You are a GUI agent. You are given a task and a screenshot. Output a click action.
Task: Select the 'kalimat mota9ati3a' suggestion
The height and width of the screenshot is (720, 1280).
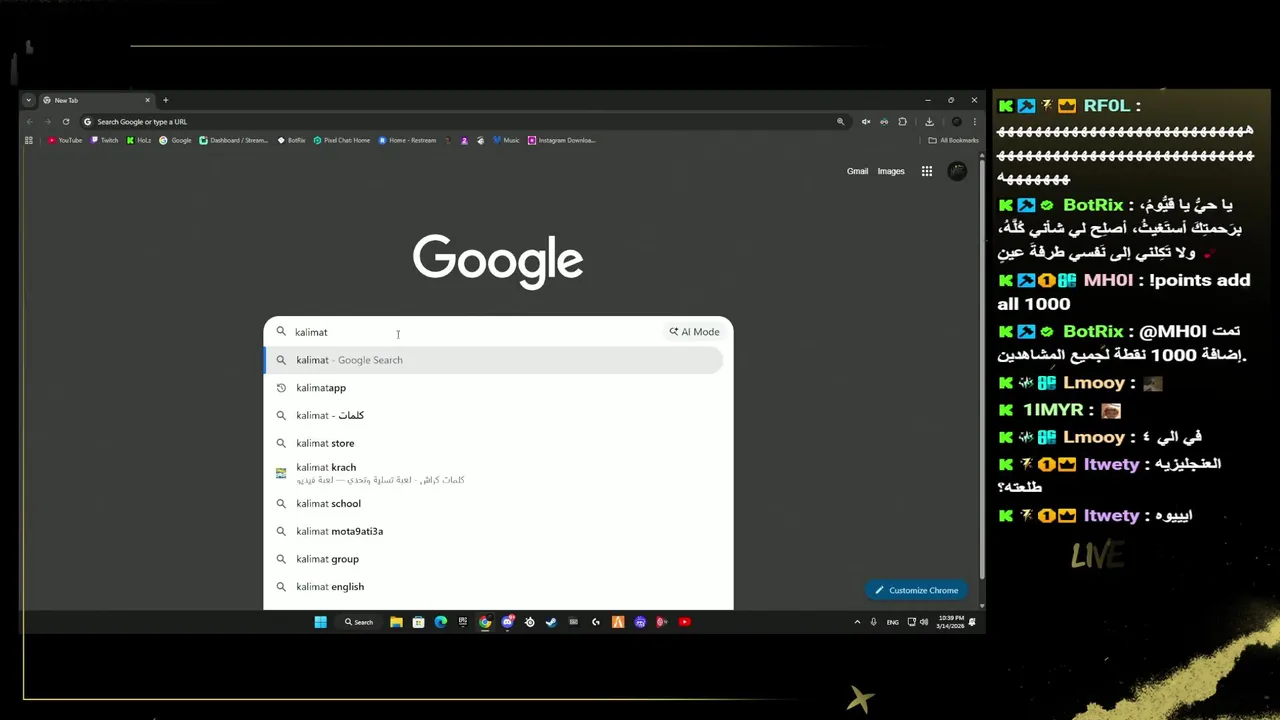(x=493, y=532)
